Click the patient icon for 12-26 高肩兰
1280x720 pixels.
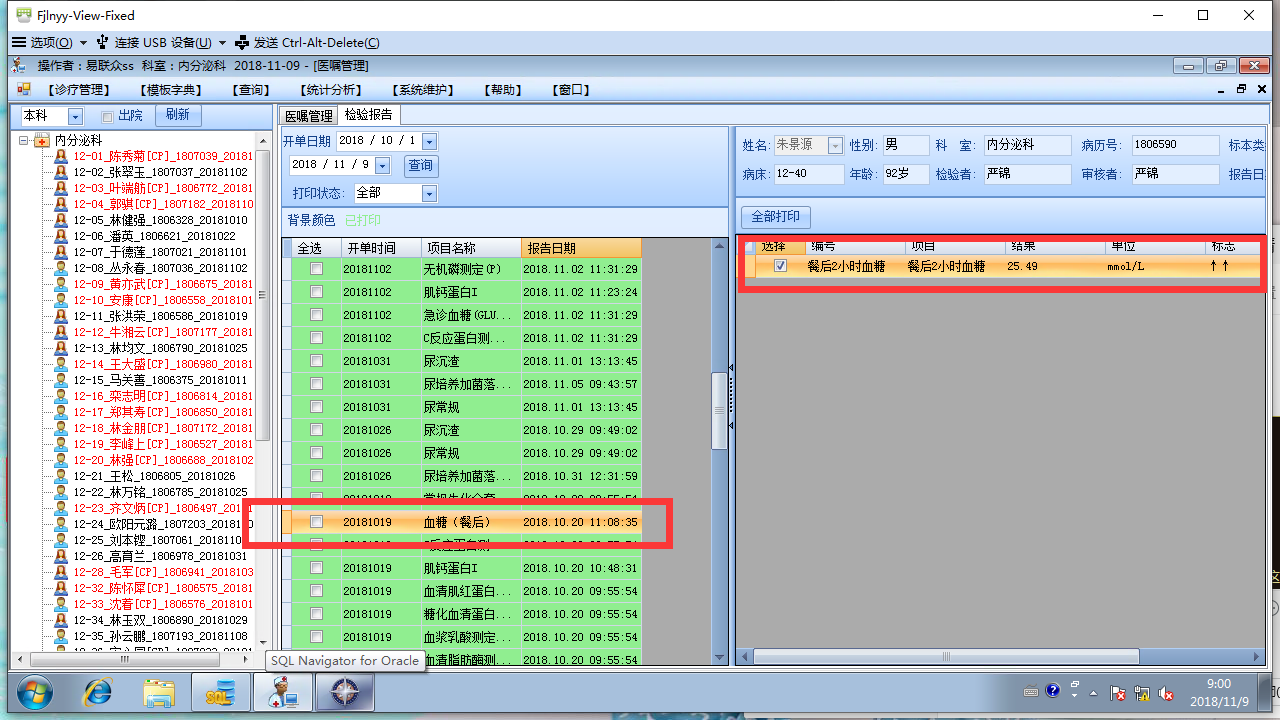pos(62,556)
